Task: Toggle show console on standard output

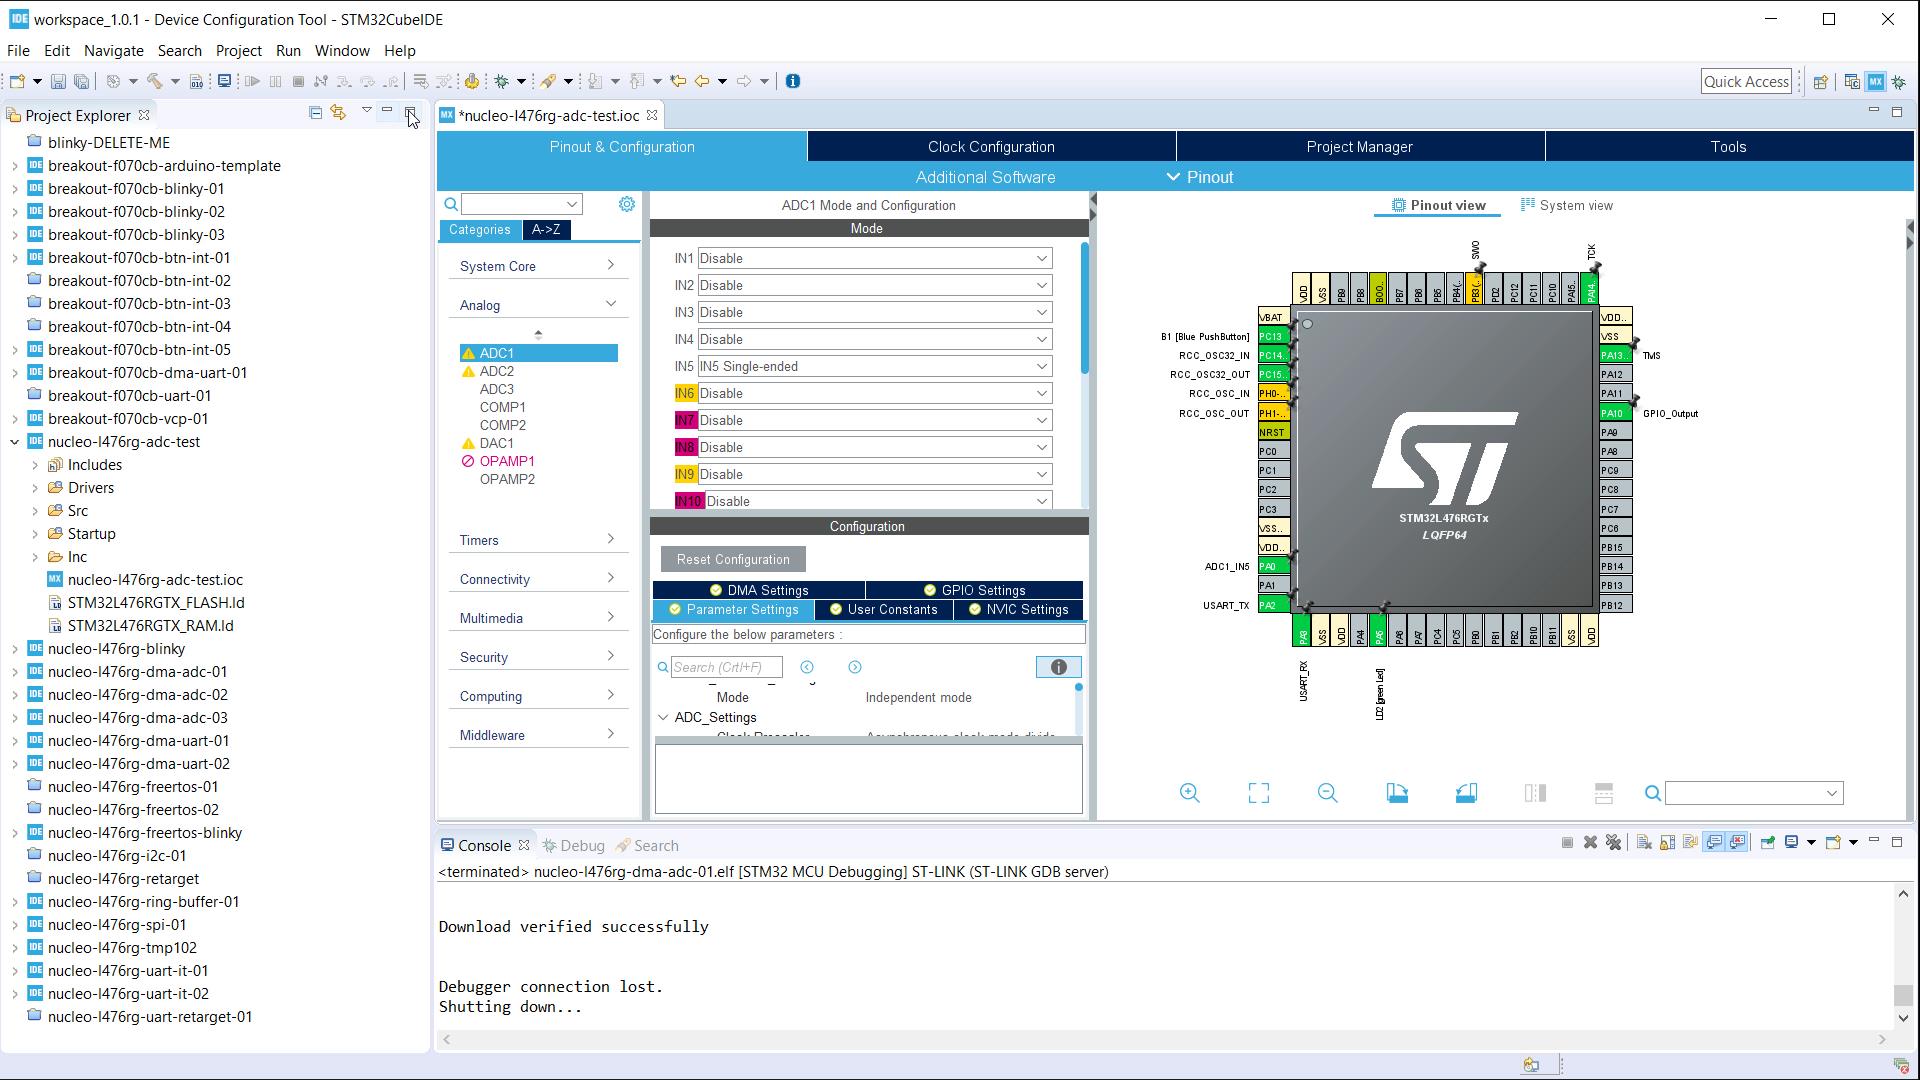Action: click(x=1713, y=843)
